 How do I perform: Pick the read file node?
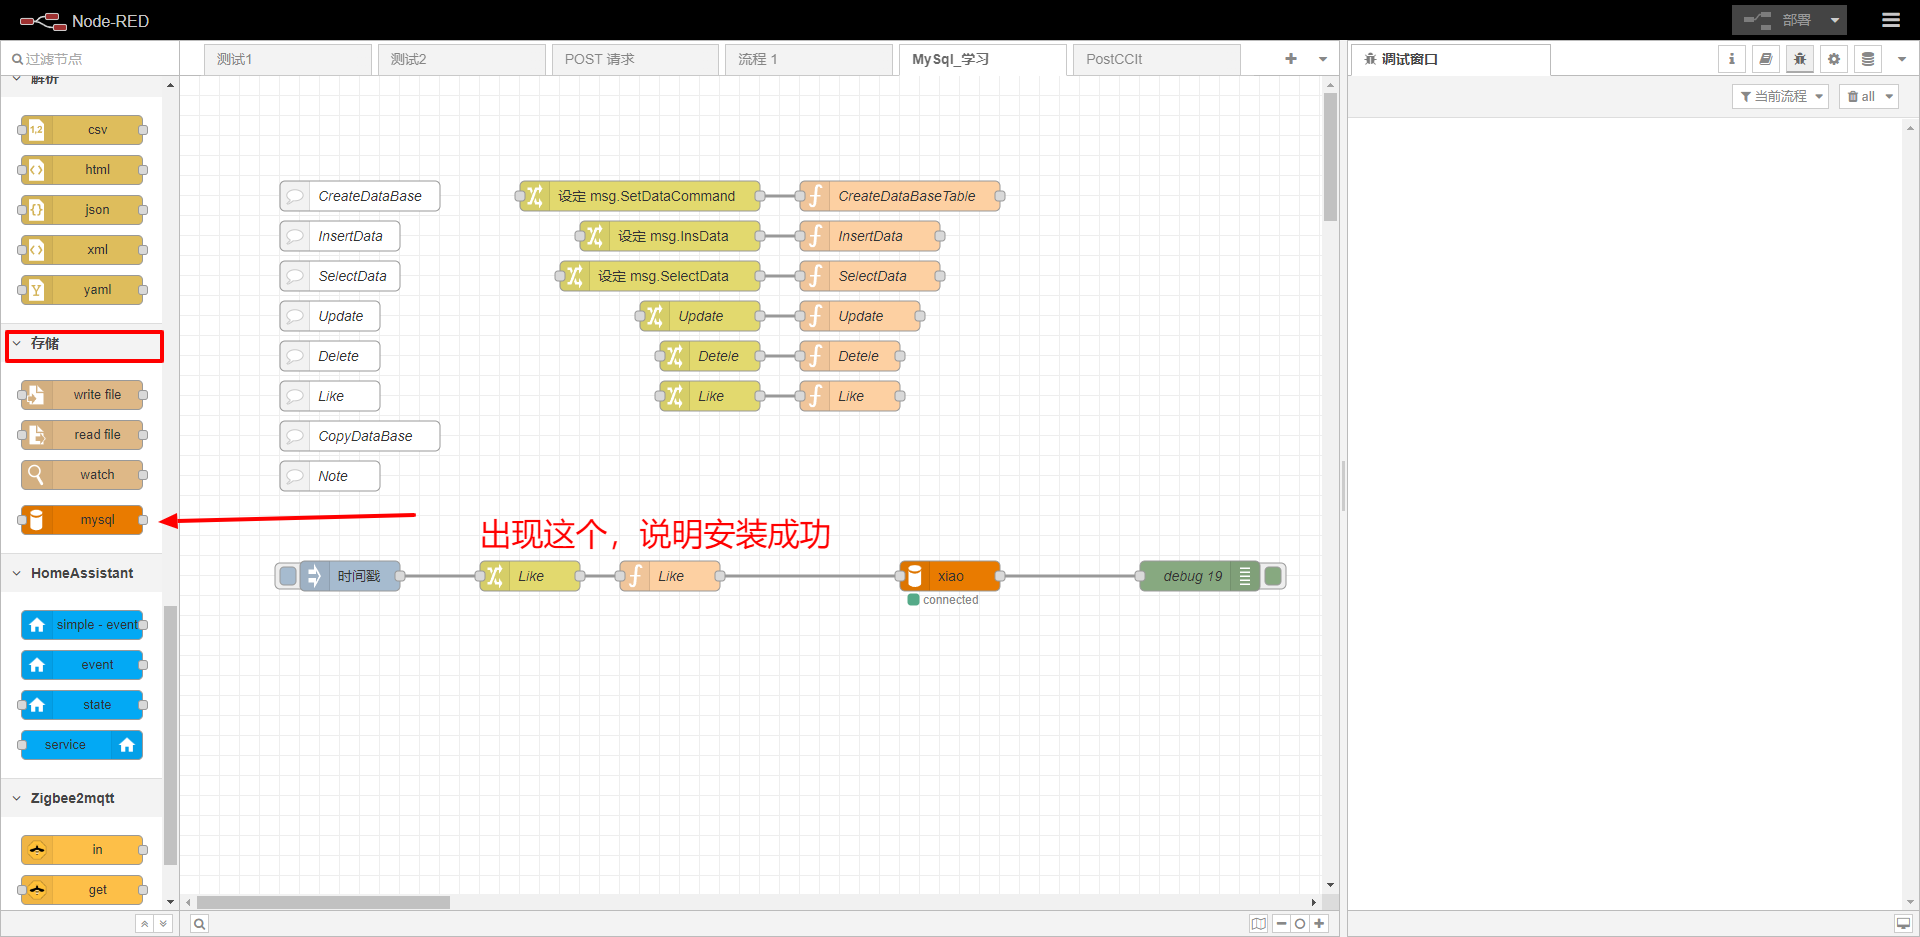[82, 435]
